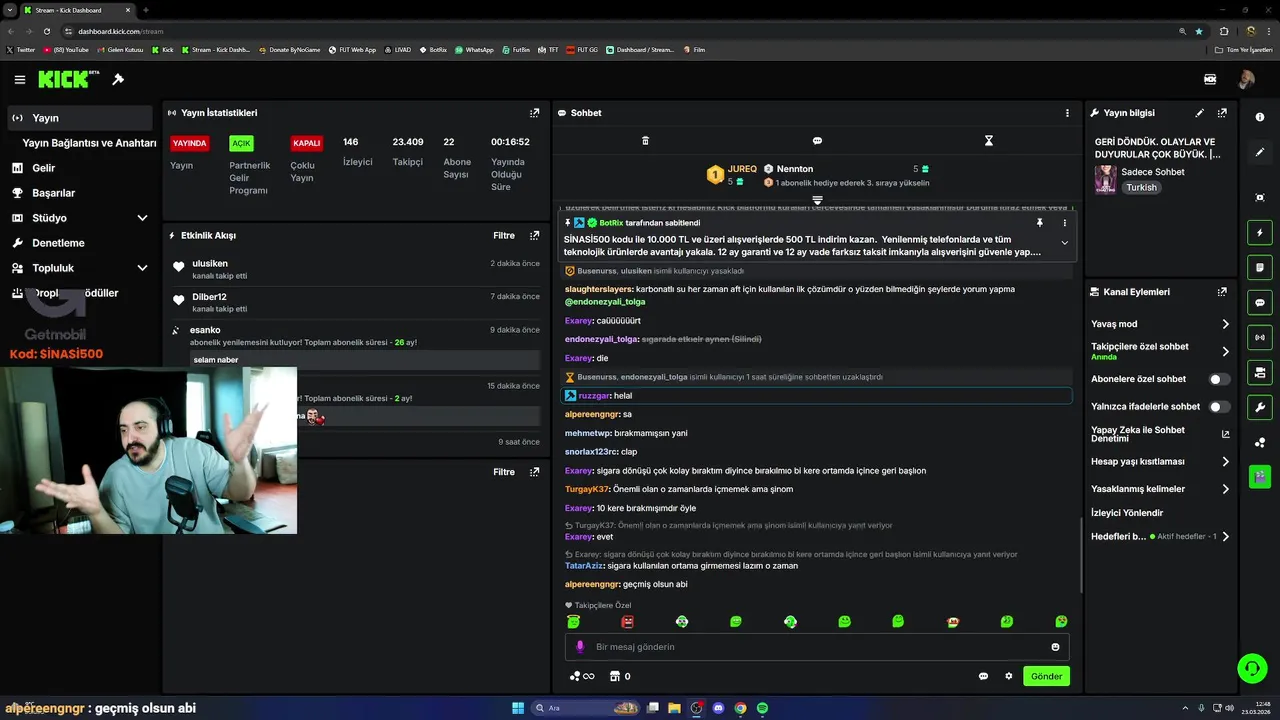The image size is (1280, 720).
Task: Edit stream info with pencil icon
Action: tap(1199, 113)
